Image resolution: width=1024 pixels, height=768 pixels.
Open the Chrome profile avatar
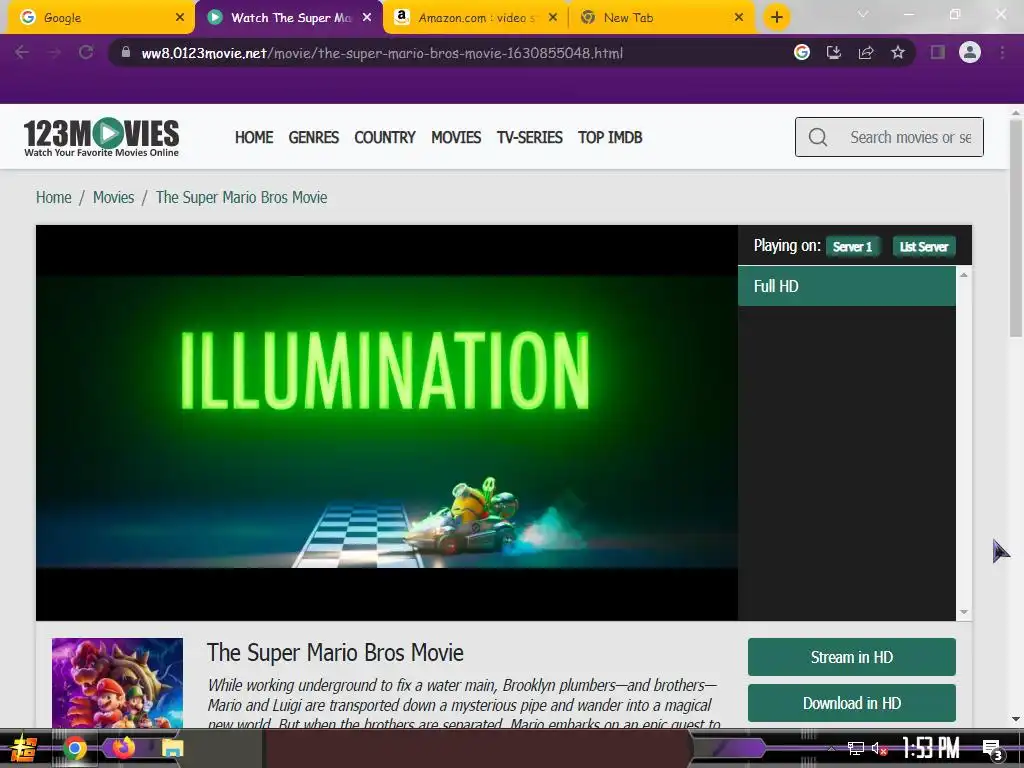(x=970, y=52)
